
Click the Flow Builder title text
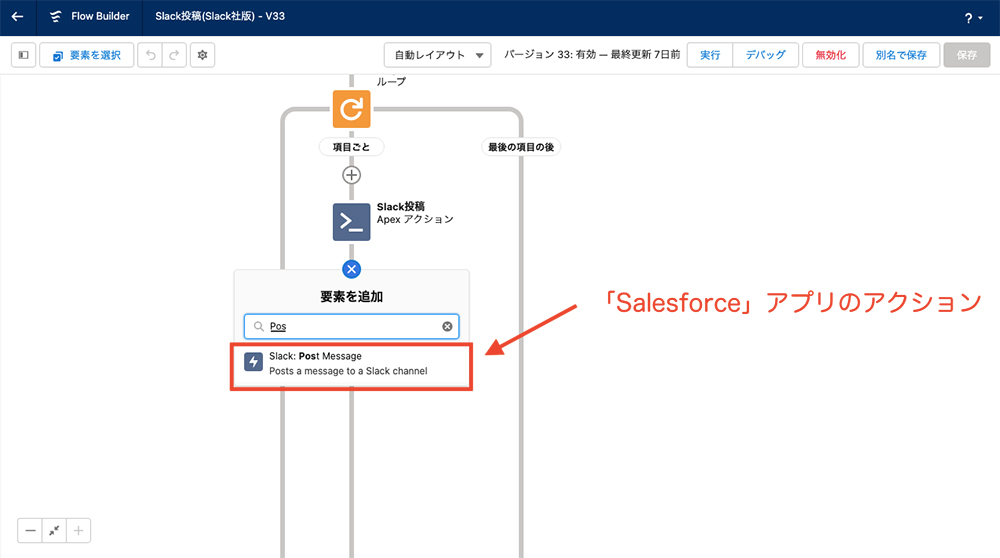(100, 17)
